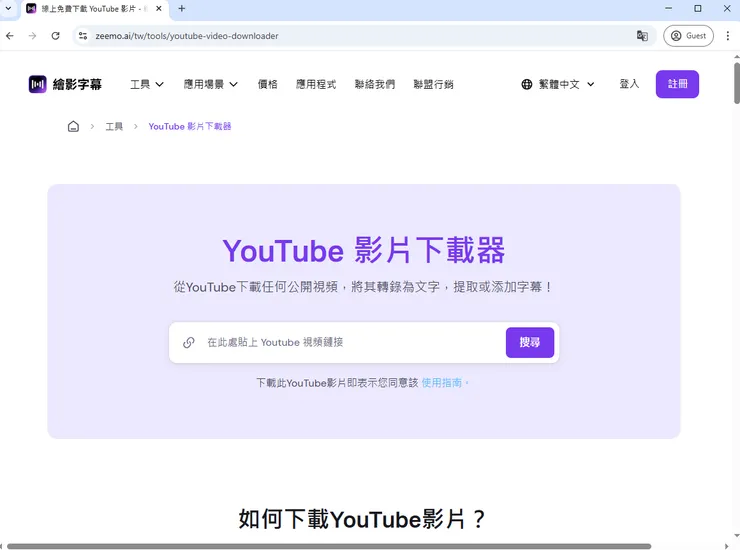This screenshot has height=550, width=740.
Task: Click the 工具 breadcrumb link
Action: [x=114, y=127]
